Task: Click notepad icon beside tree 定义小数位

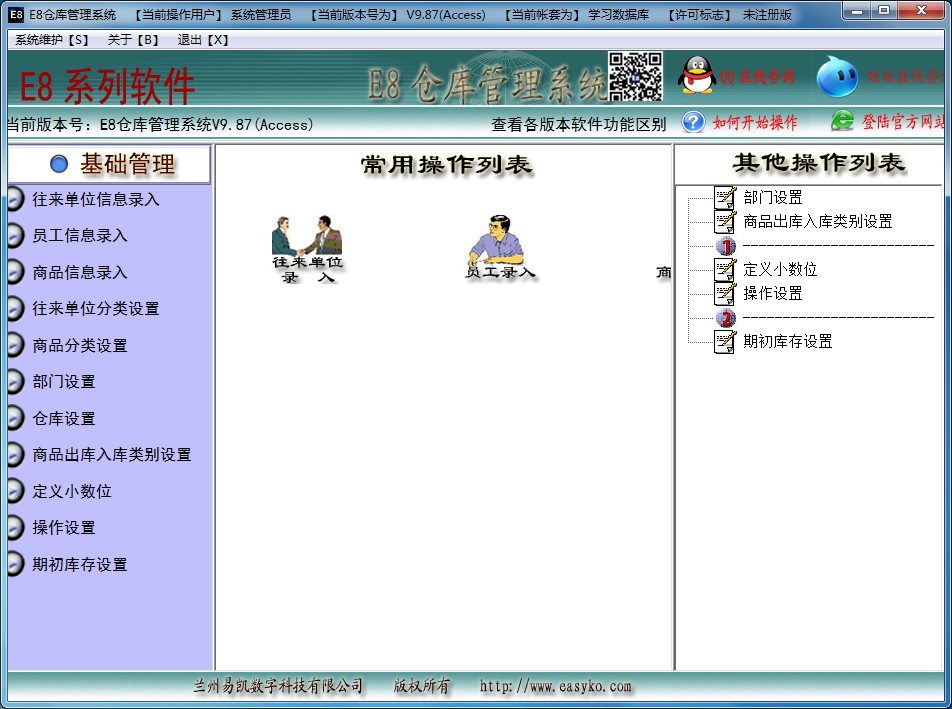Action: point(725,270)
